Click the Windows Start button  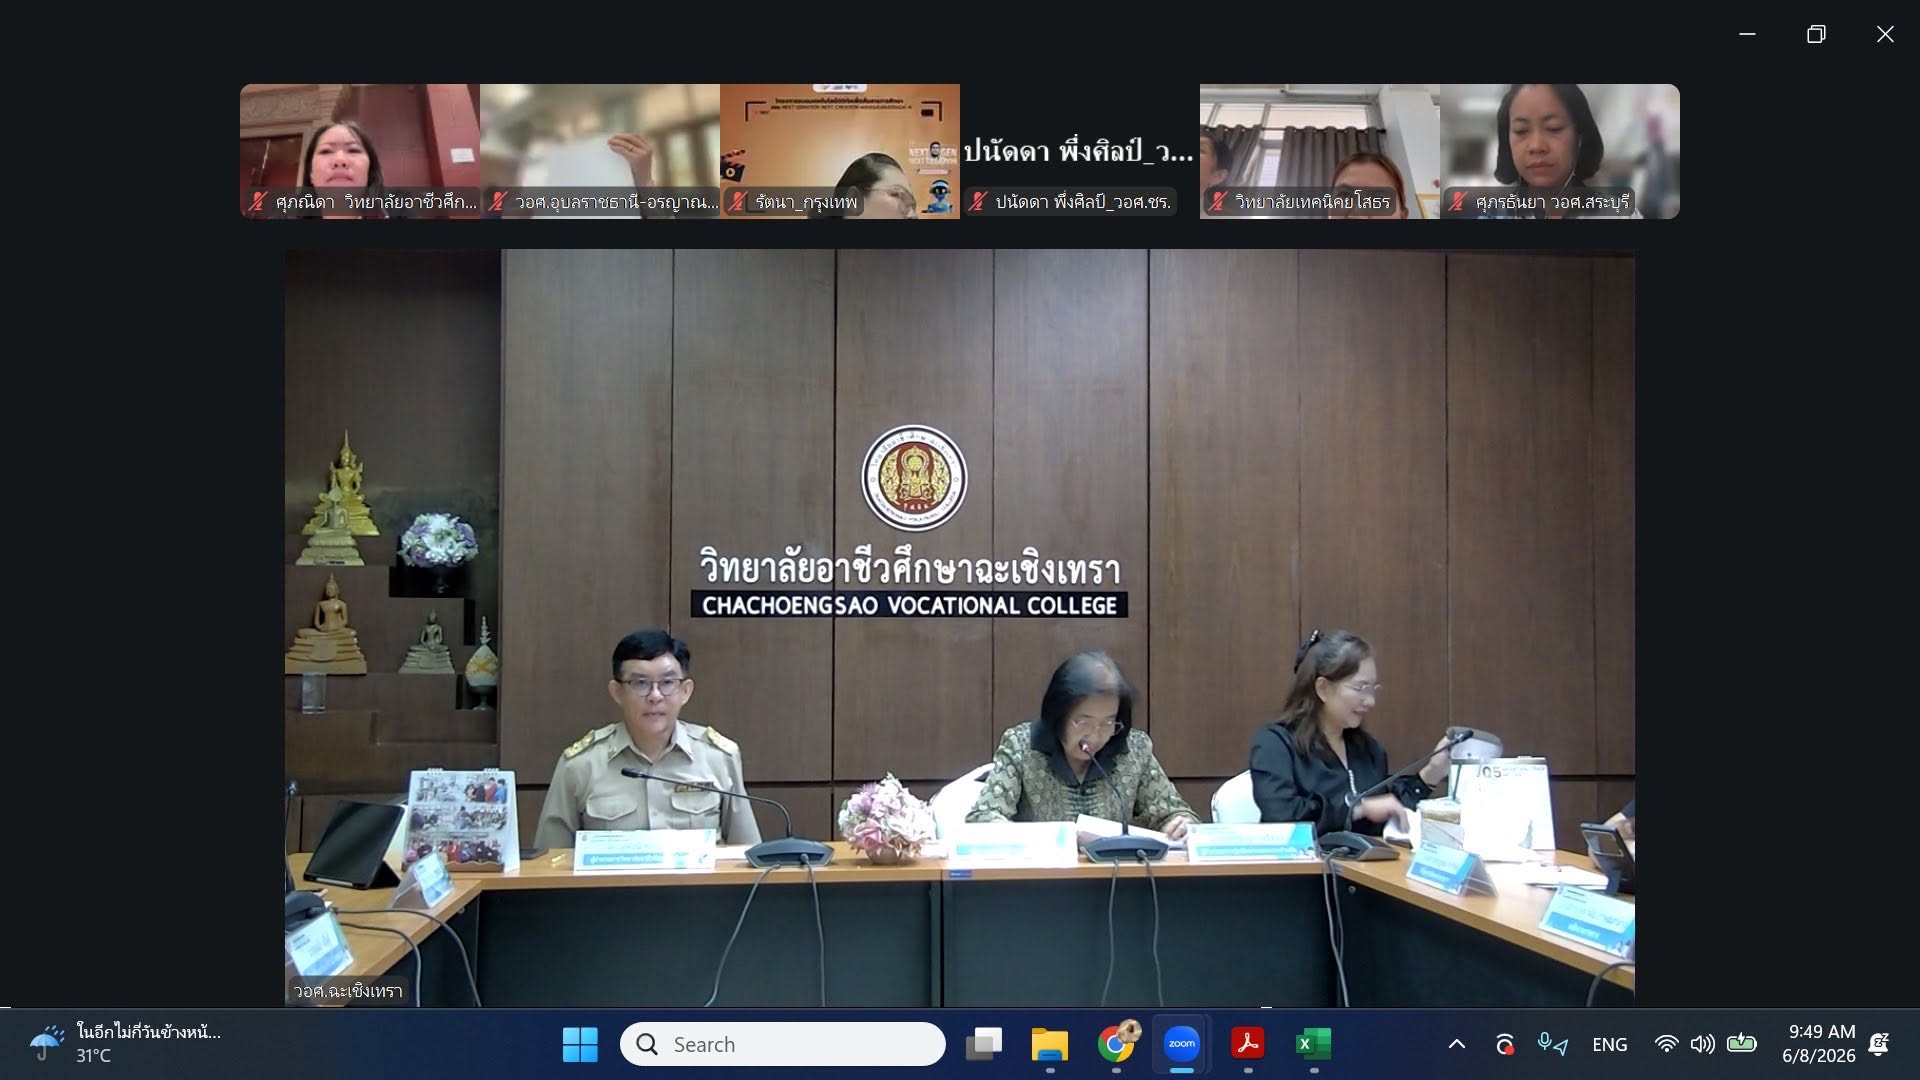(580, 1044)
